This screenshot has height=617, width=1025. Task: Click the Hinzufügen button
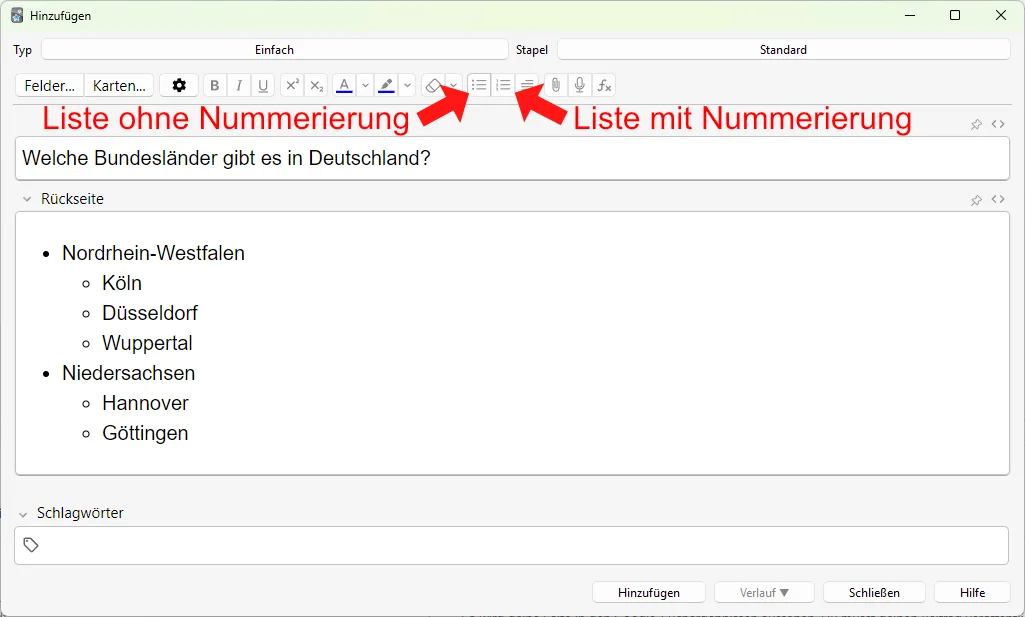649,593
